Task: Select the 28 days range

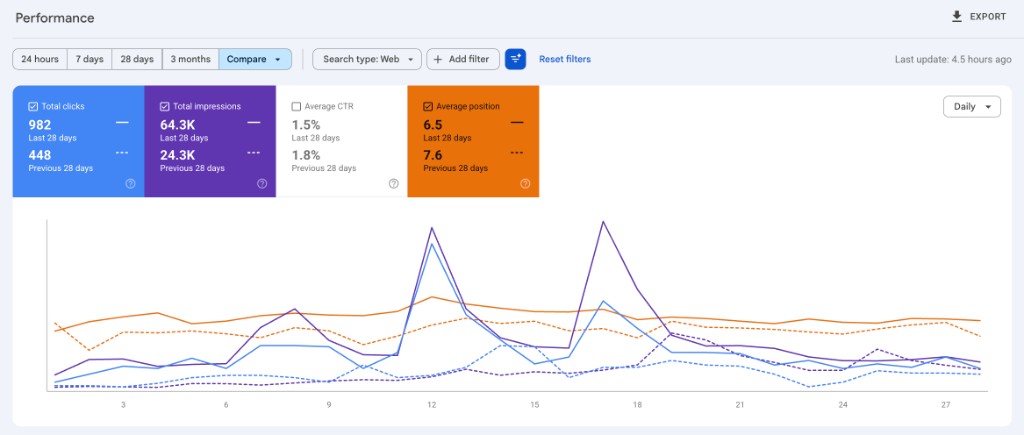Action: pos(136,59)
